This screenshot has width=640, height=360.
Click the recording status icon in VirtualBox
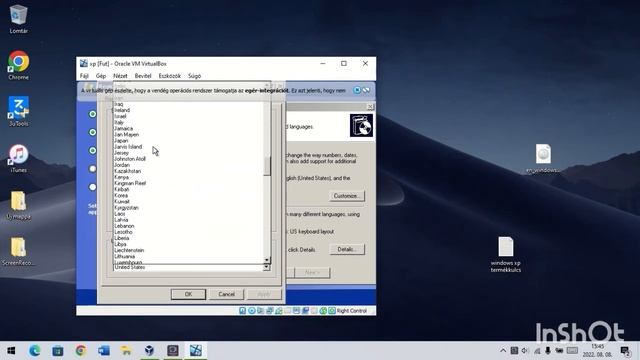pos(305,311)
